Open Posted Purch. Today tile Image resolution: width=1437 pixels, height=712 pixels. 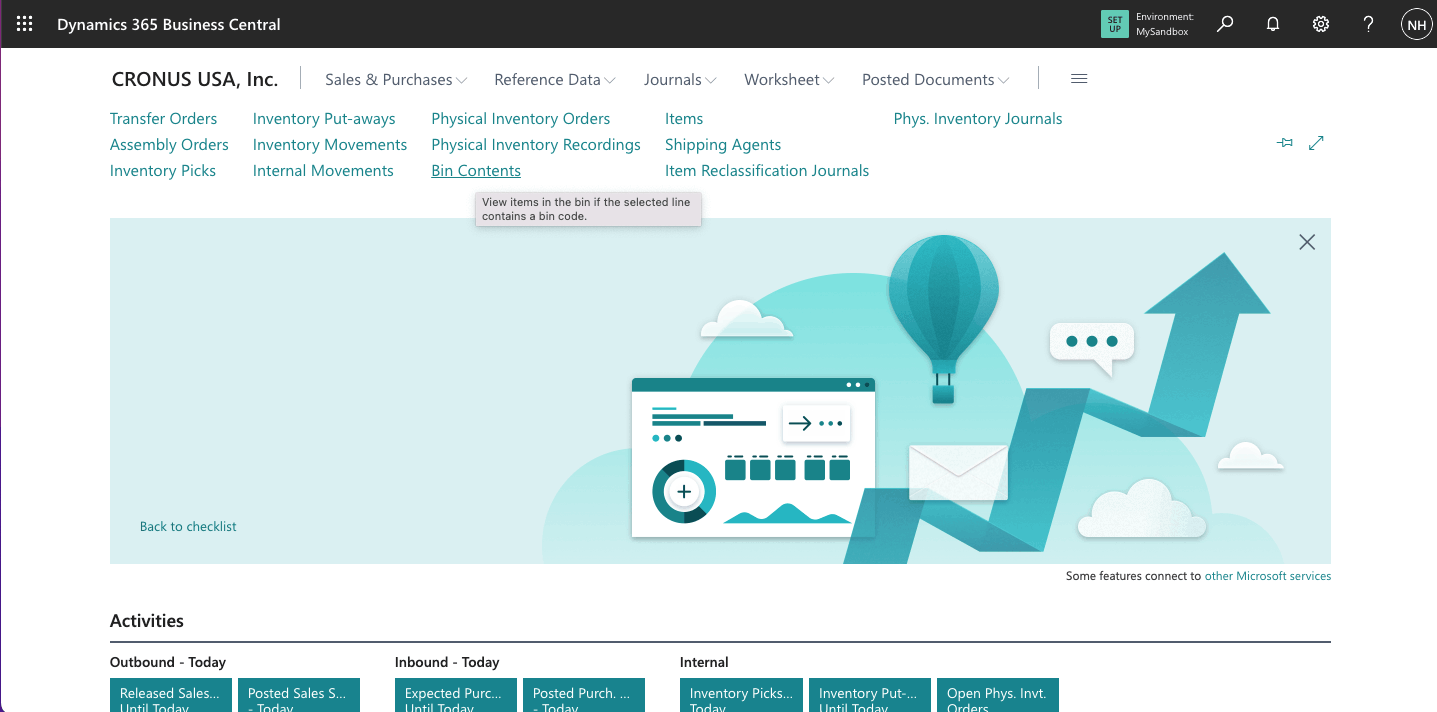point(584,696)
